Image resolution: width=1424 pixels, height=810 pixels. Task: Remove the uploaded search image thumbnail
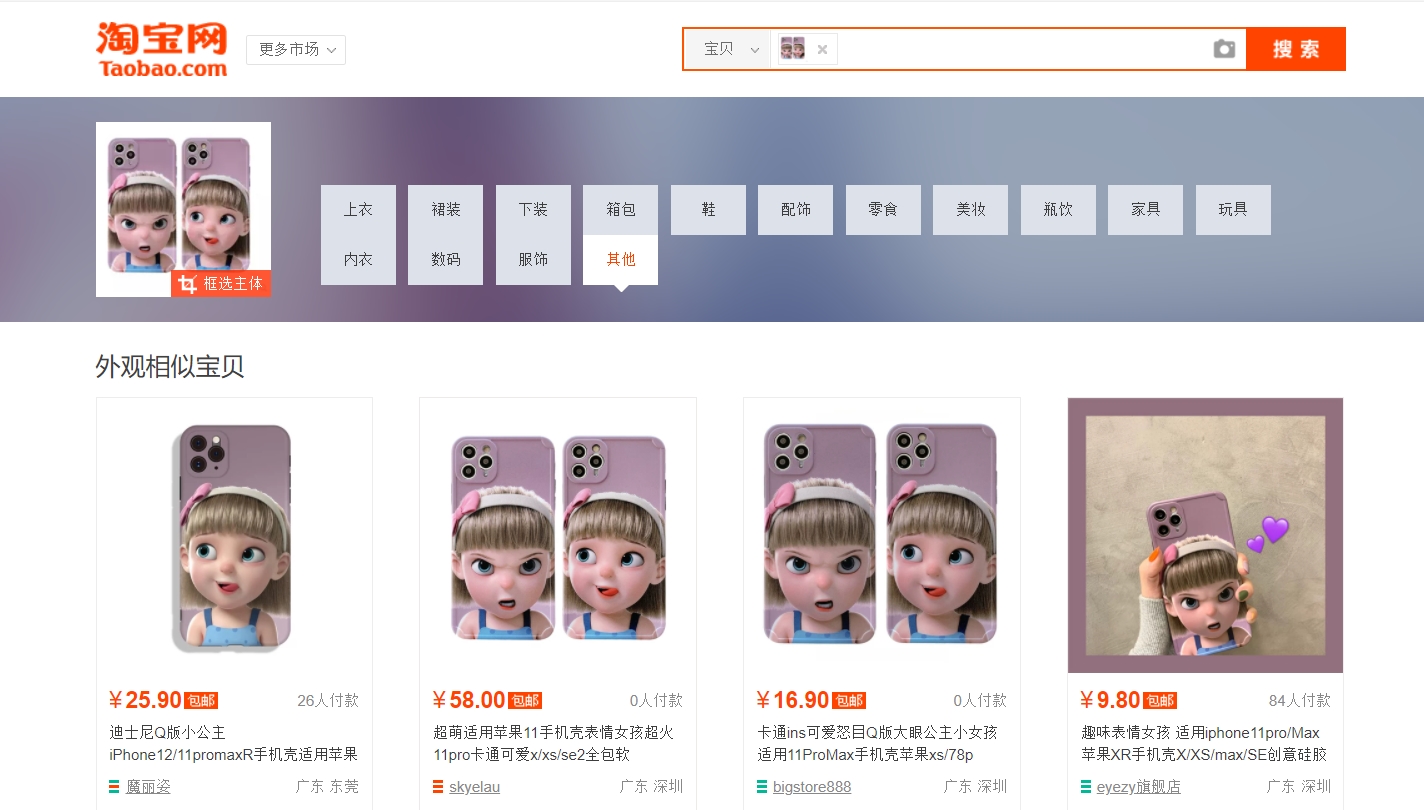coord(822,49)
